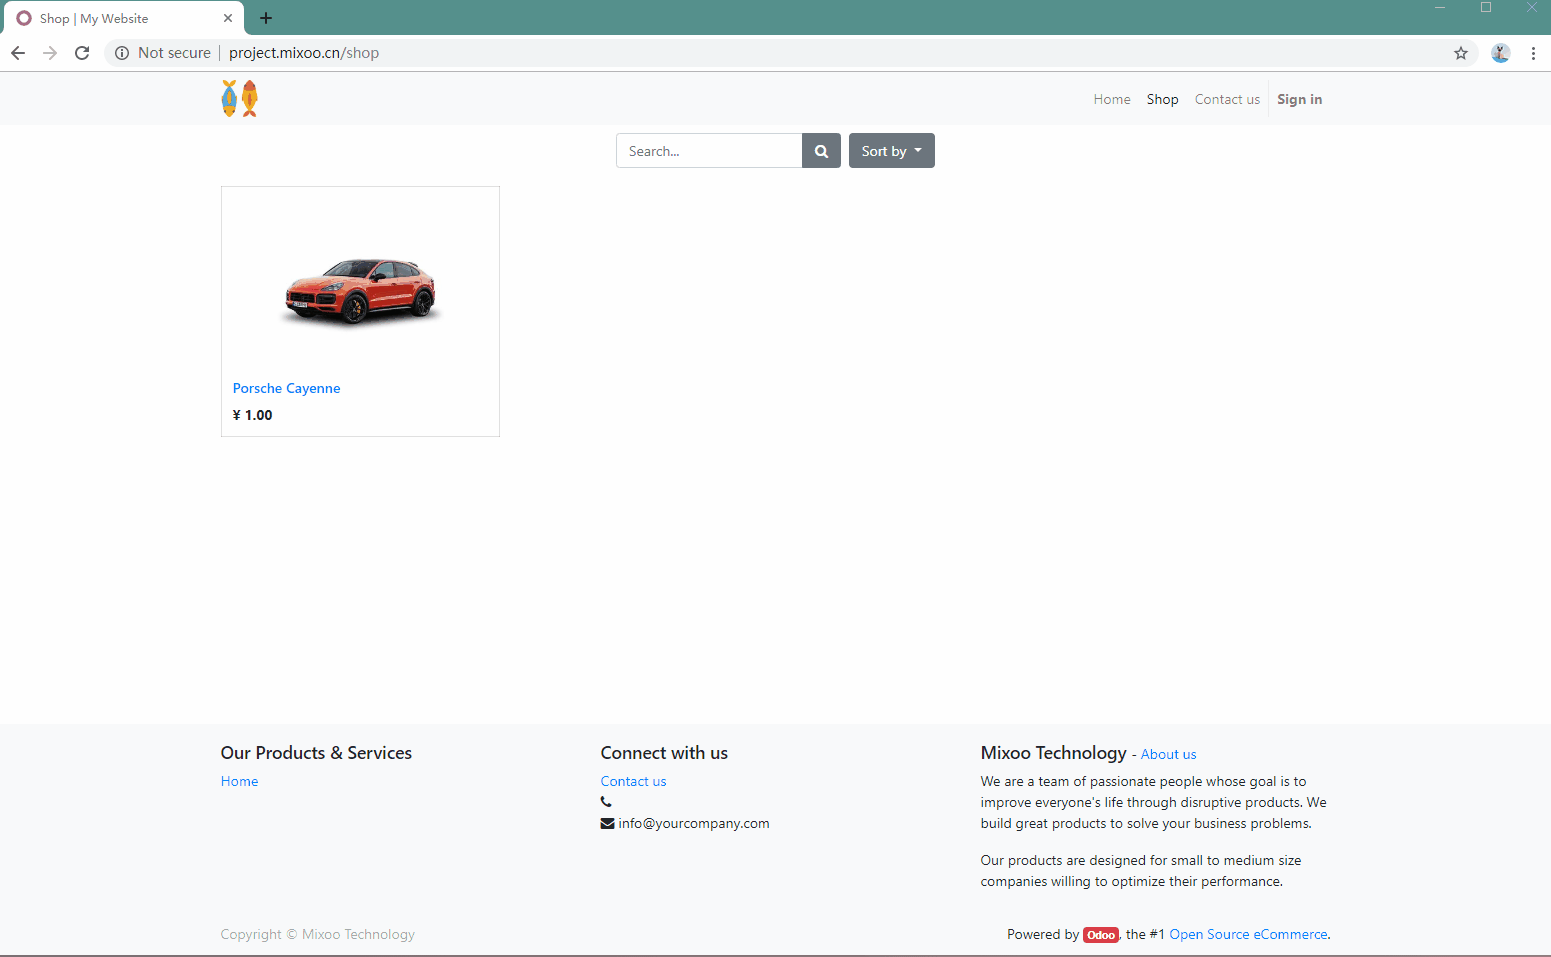Close the Shop | My Website tab
Screen dimensions: 1551x957
228,18
